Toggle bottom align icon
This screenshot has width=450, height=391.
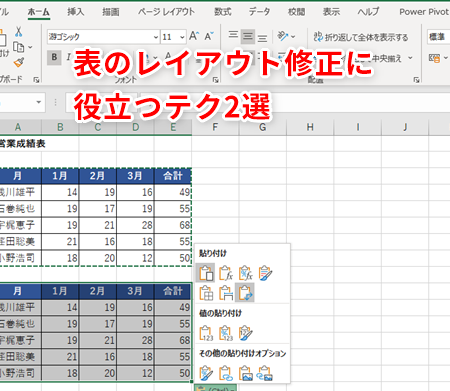262,37
